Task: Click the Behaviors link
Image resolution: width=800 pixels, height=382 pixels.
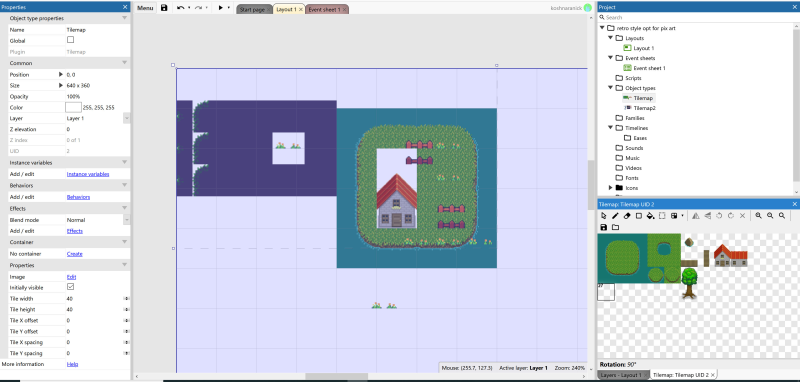Action: coord(78,197)
